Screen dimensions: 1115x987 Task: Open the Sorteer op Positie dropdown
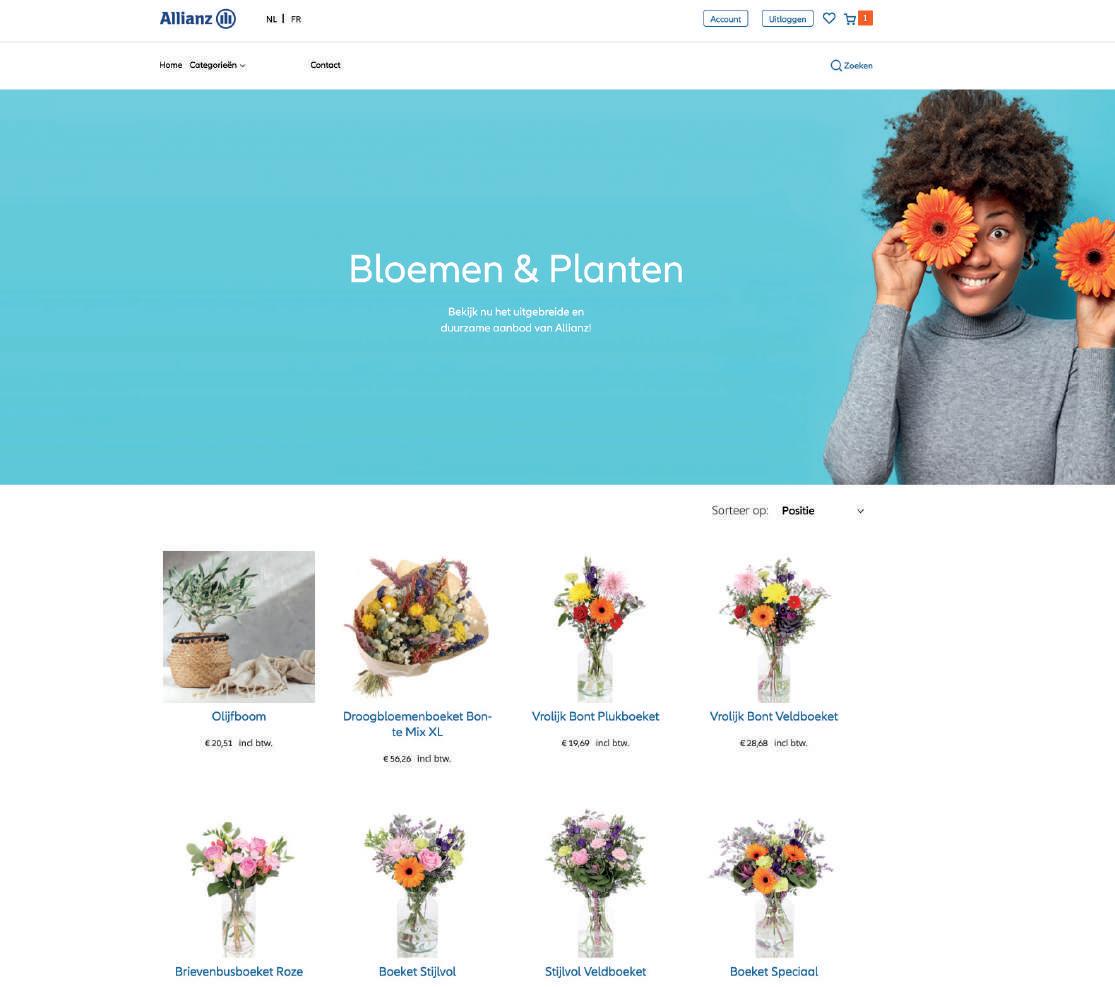click(x=822, y=511)
